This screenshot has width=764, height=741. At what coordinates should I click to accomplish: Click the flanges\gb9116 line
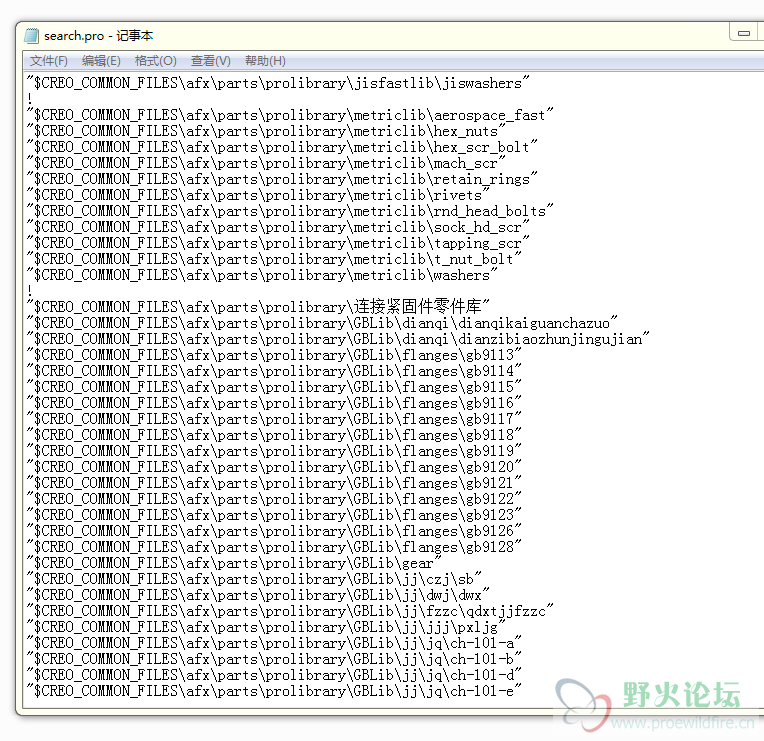(x=274, y=403)
